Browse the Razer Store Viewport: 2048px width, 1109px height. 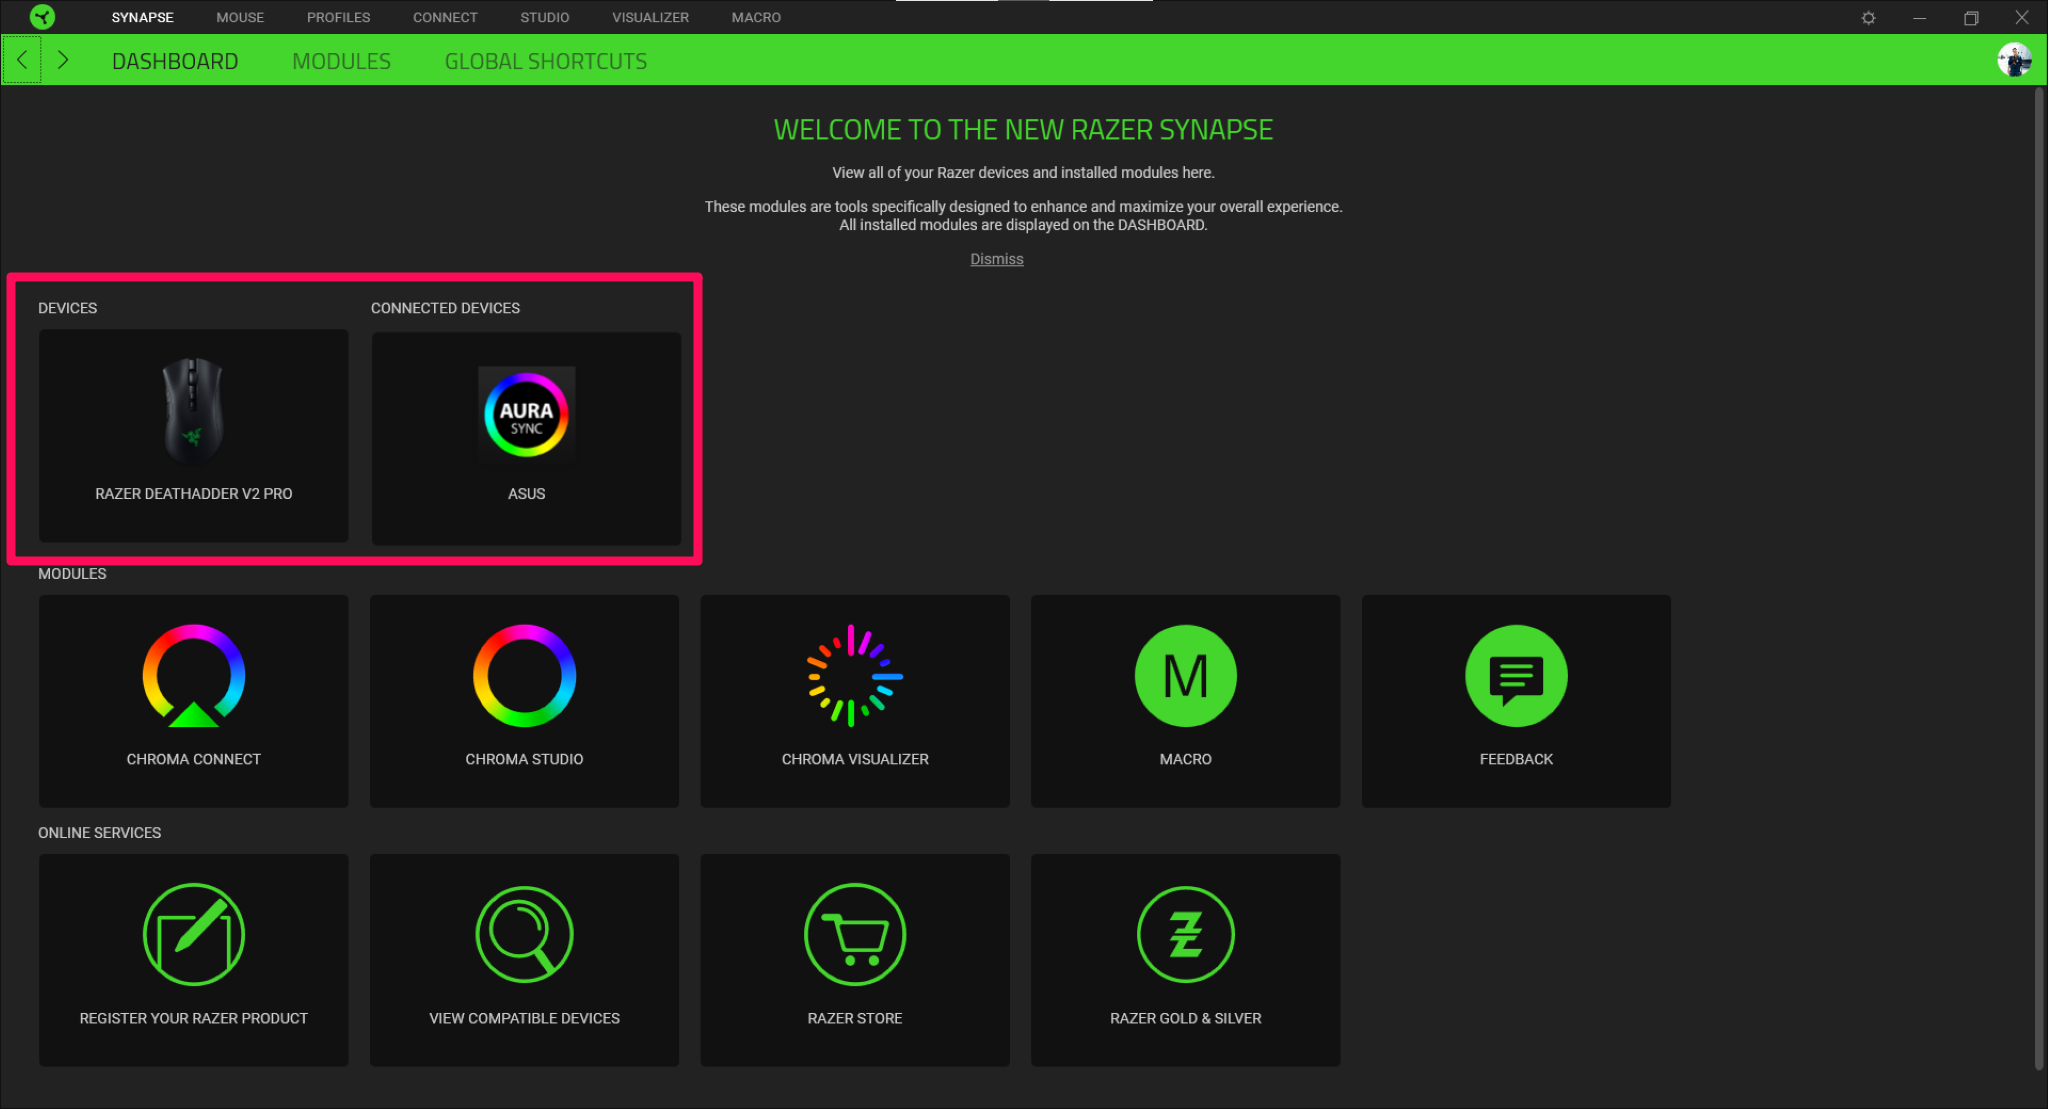855,960
